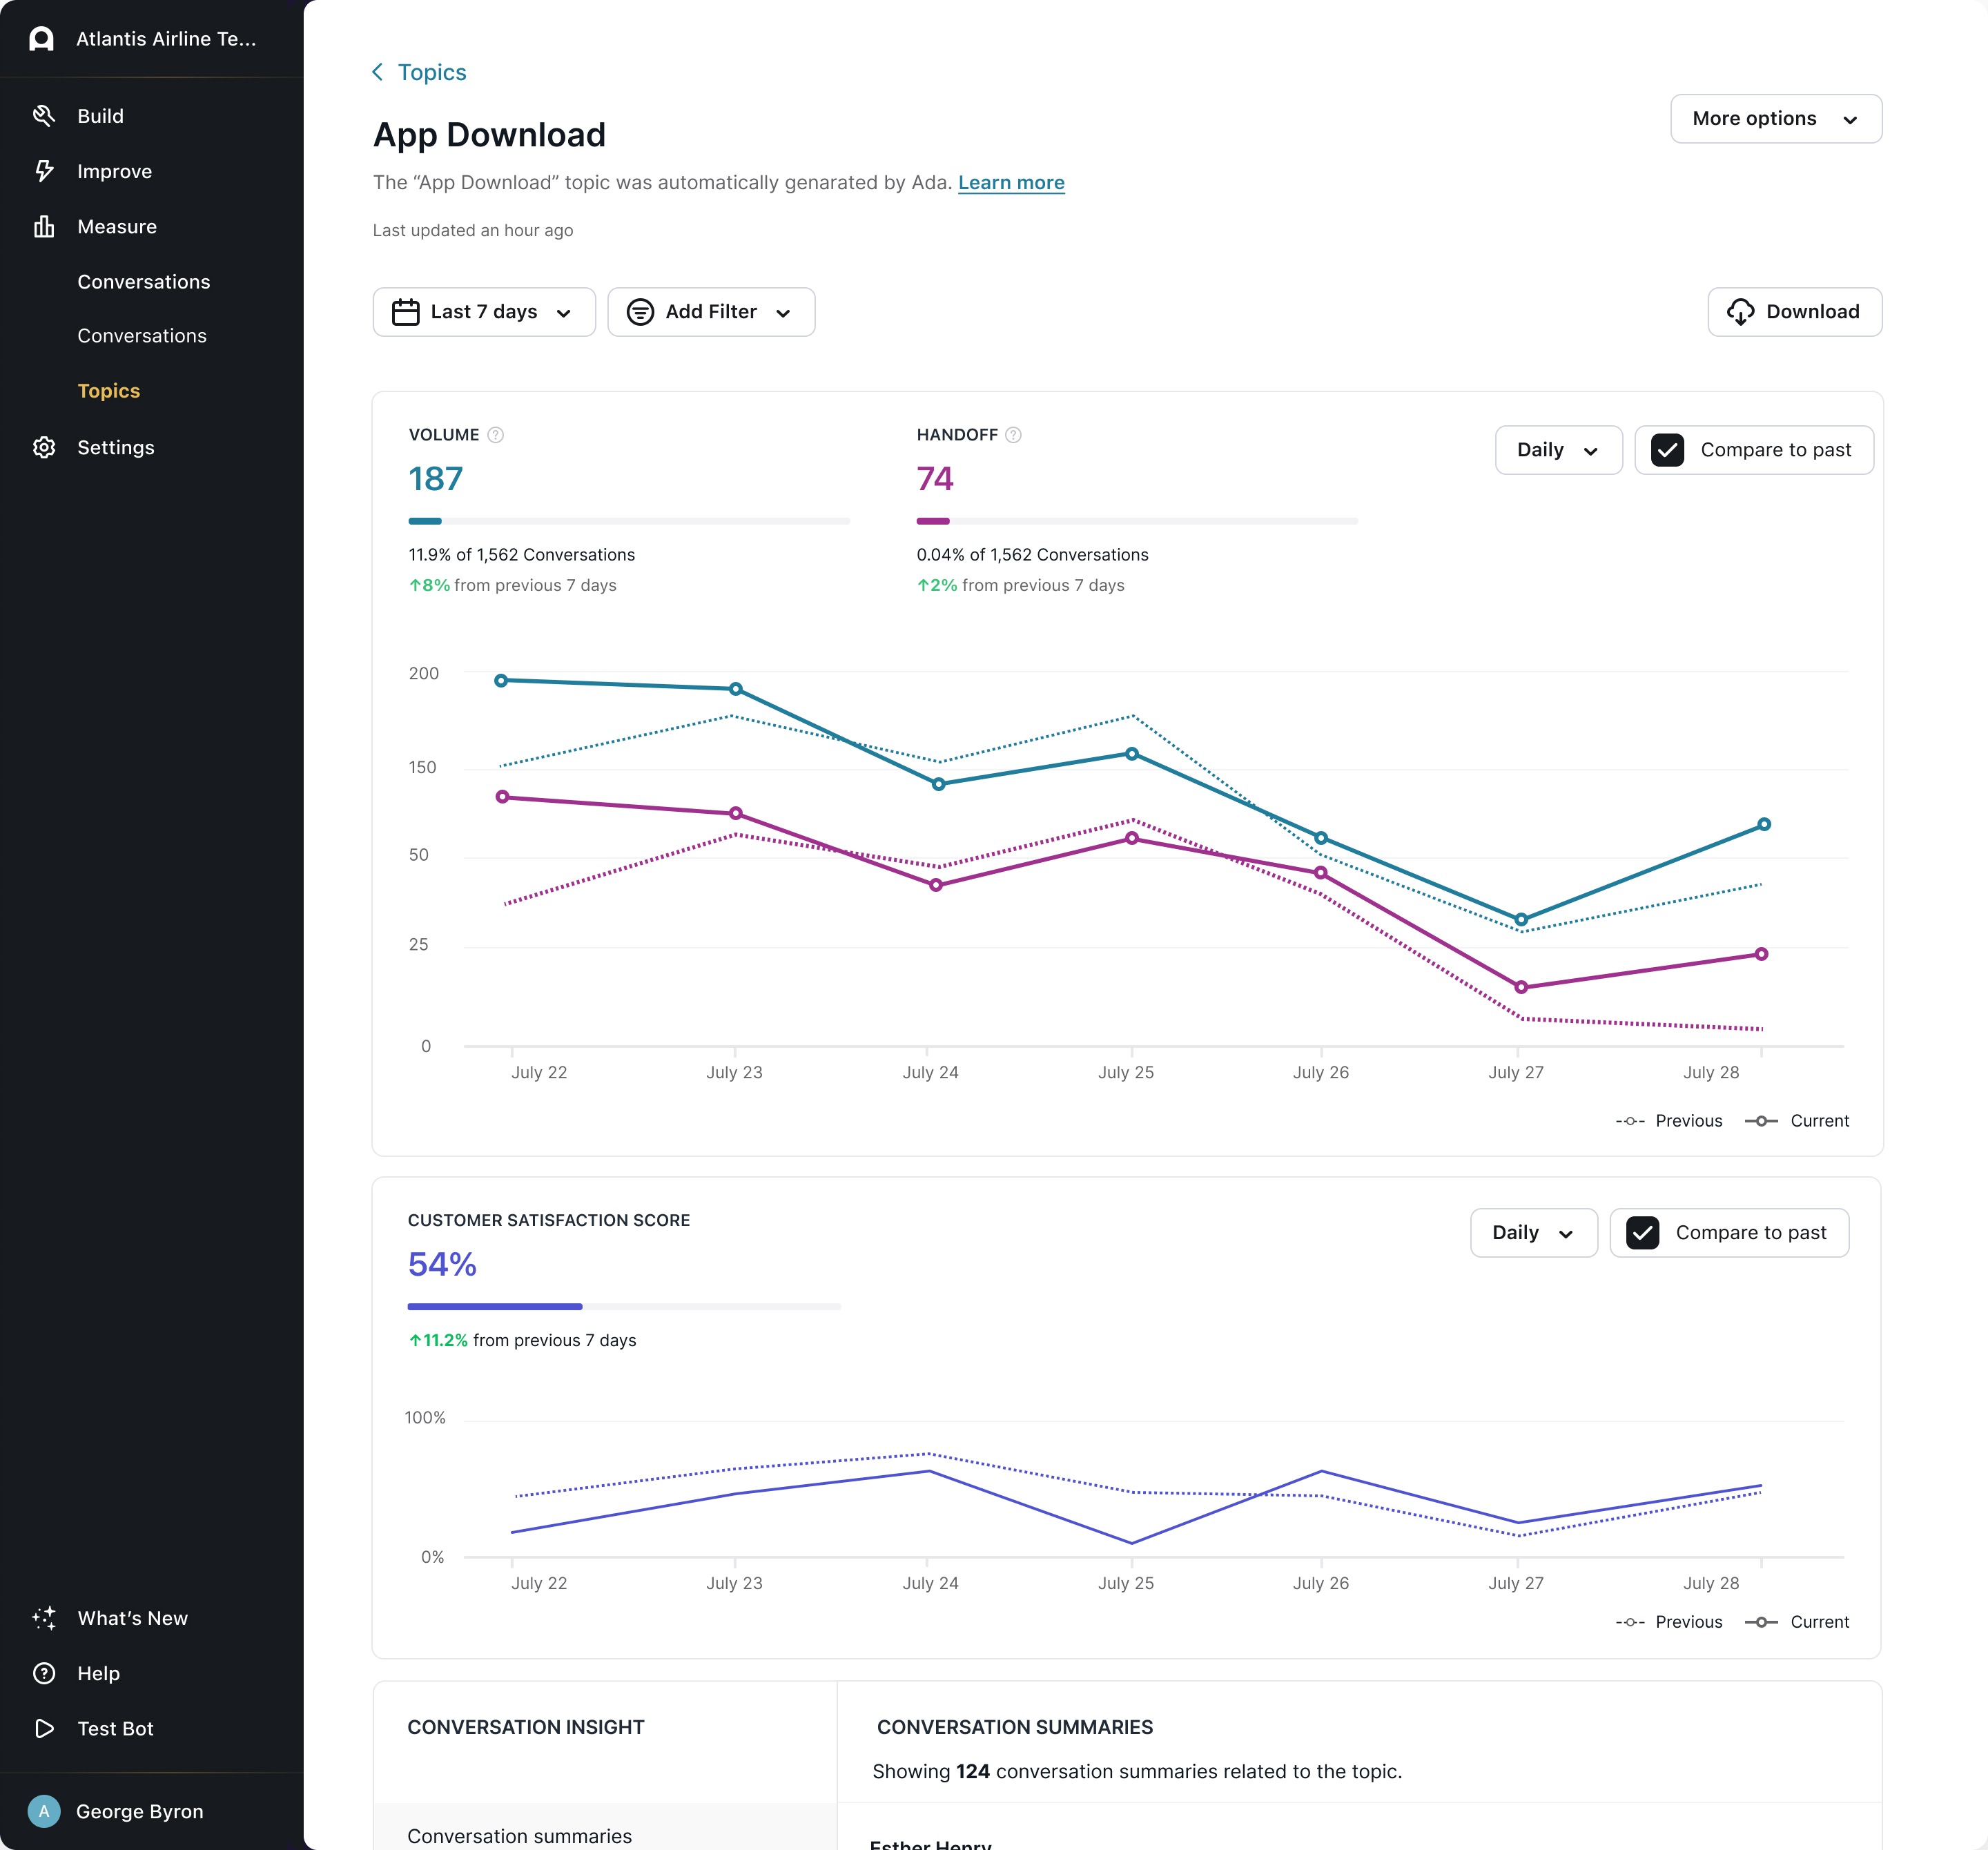Click the What's New sparkle icon
The width and height of the screenshot is (1988, 1850).
43,1618
